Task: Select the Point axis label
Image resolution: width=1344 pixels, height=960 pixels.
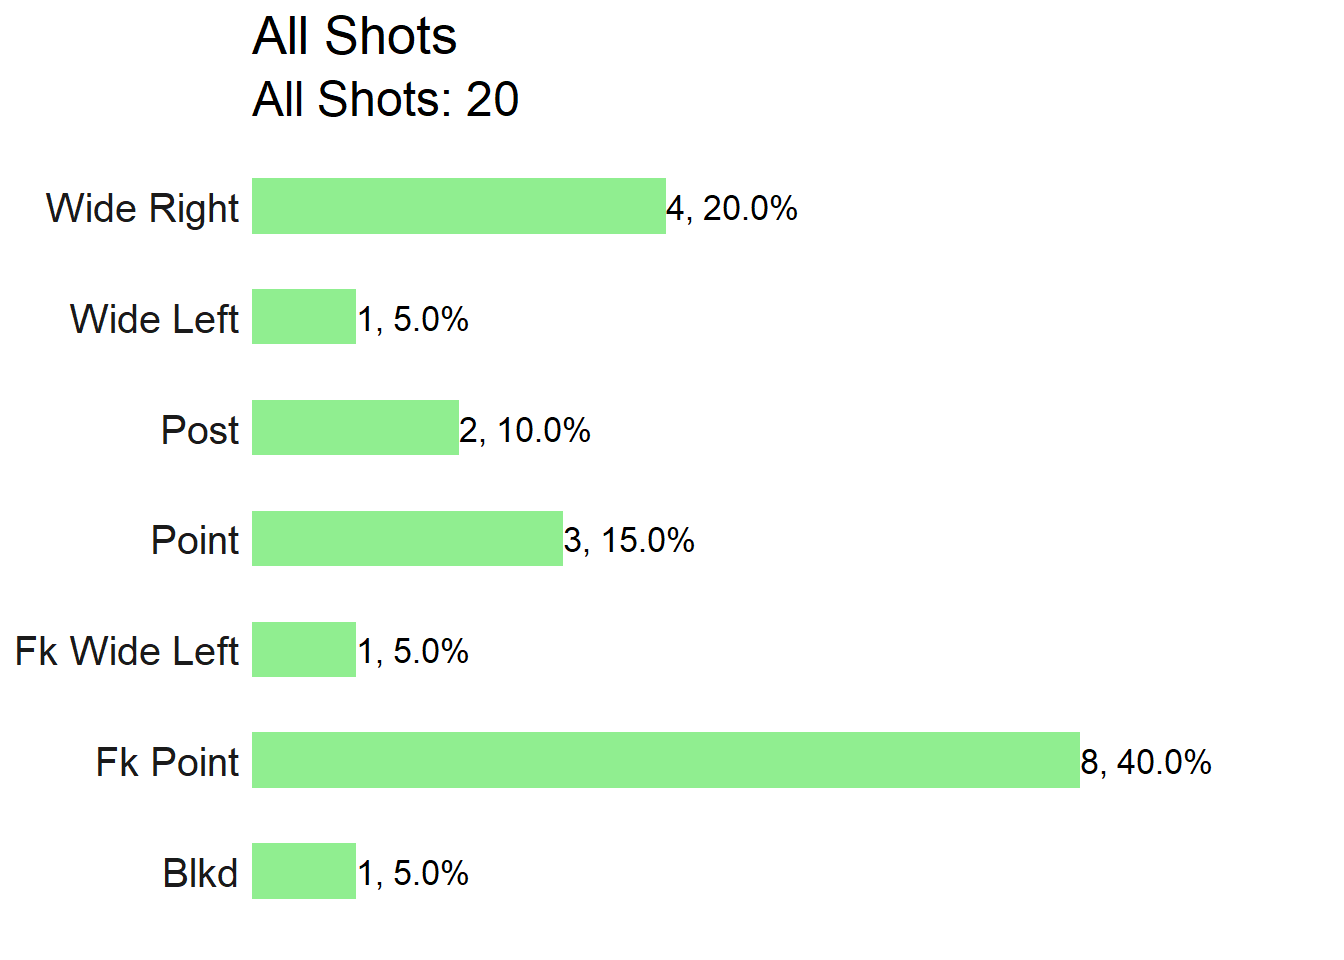Action: coord(195,540)
